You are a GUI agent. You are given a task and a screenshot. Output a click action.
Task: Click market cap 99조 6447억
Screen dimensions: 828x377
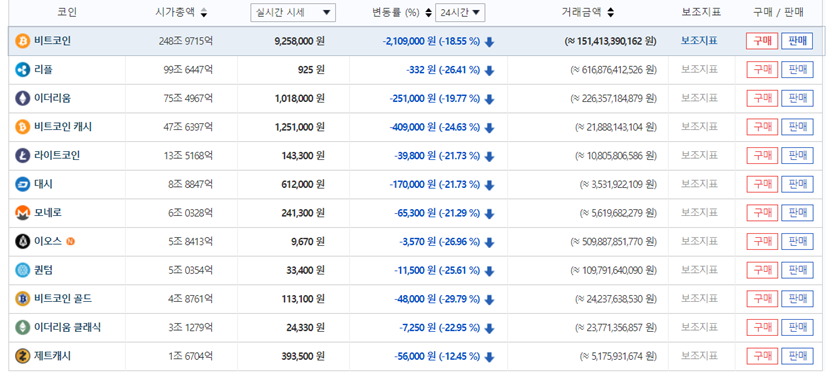(189, 70)
